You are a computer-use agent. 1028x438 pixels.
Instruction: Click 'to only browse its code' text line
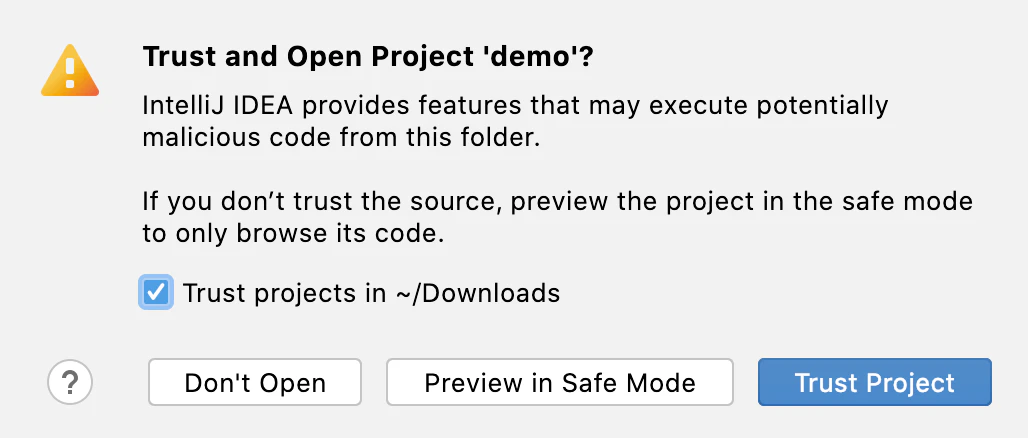[x=293, y=234]
